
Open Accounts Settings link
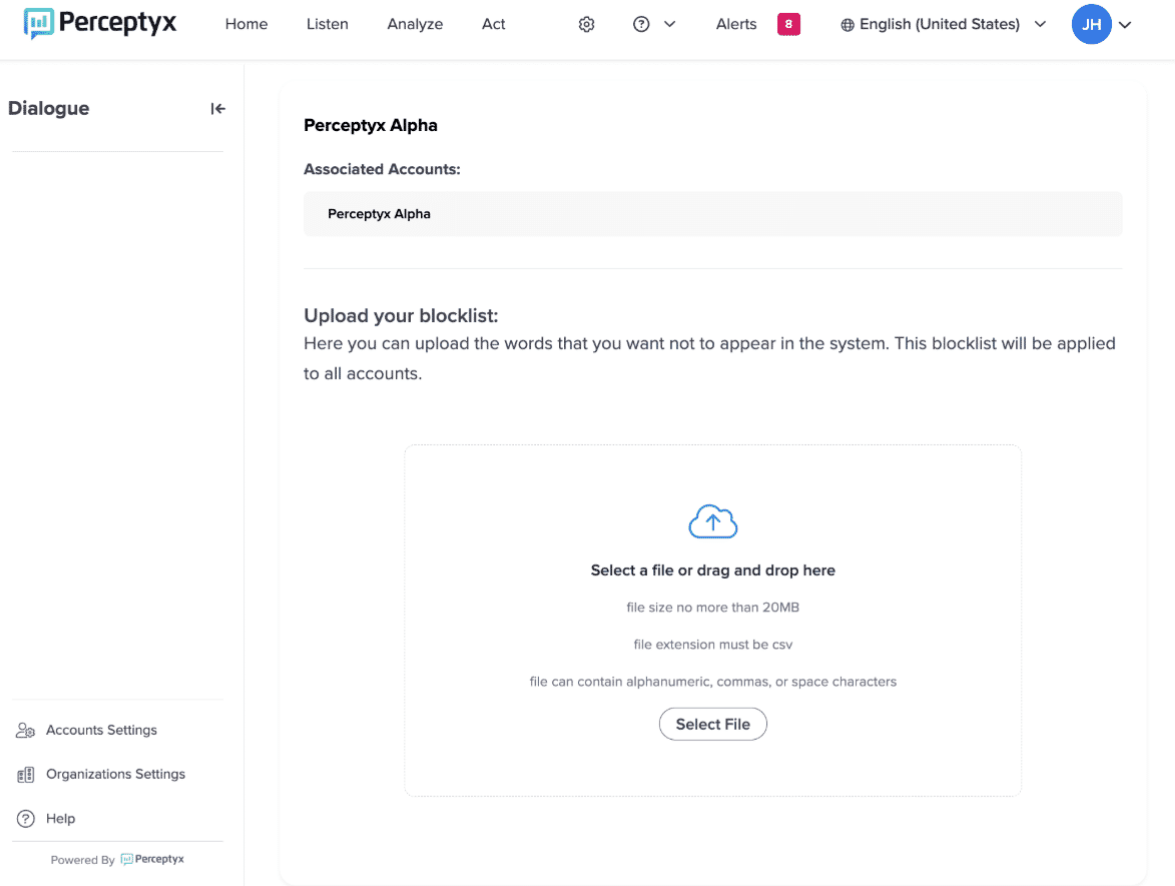pos(101,730)
